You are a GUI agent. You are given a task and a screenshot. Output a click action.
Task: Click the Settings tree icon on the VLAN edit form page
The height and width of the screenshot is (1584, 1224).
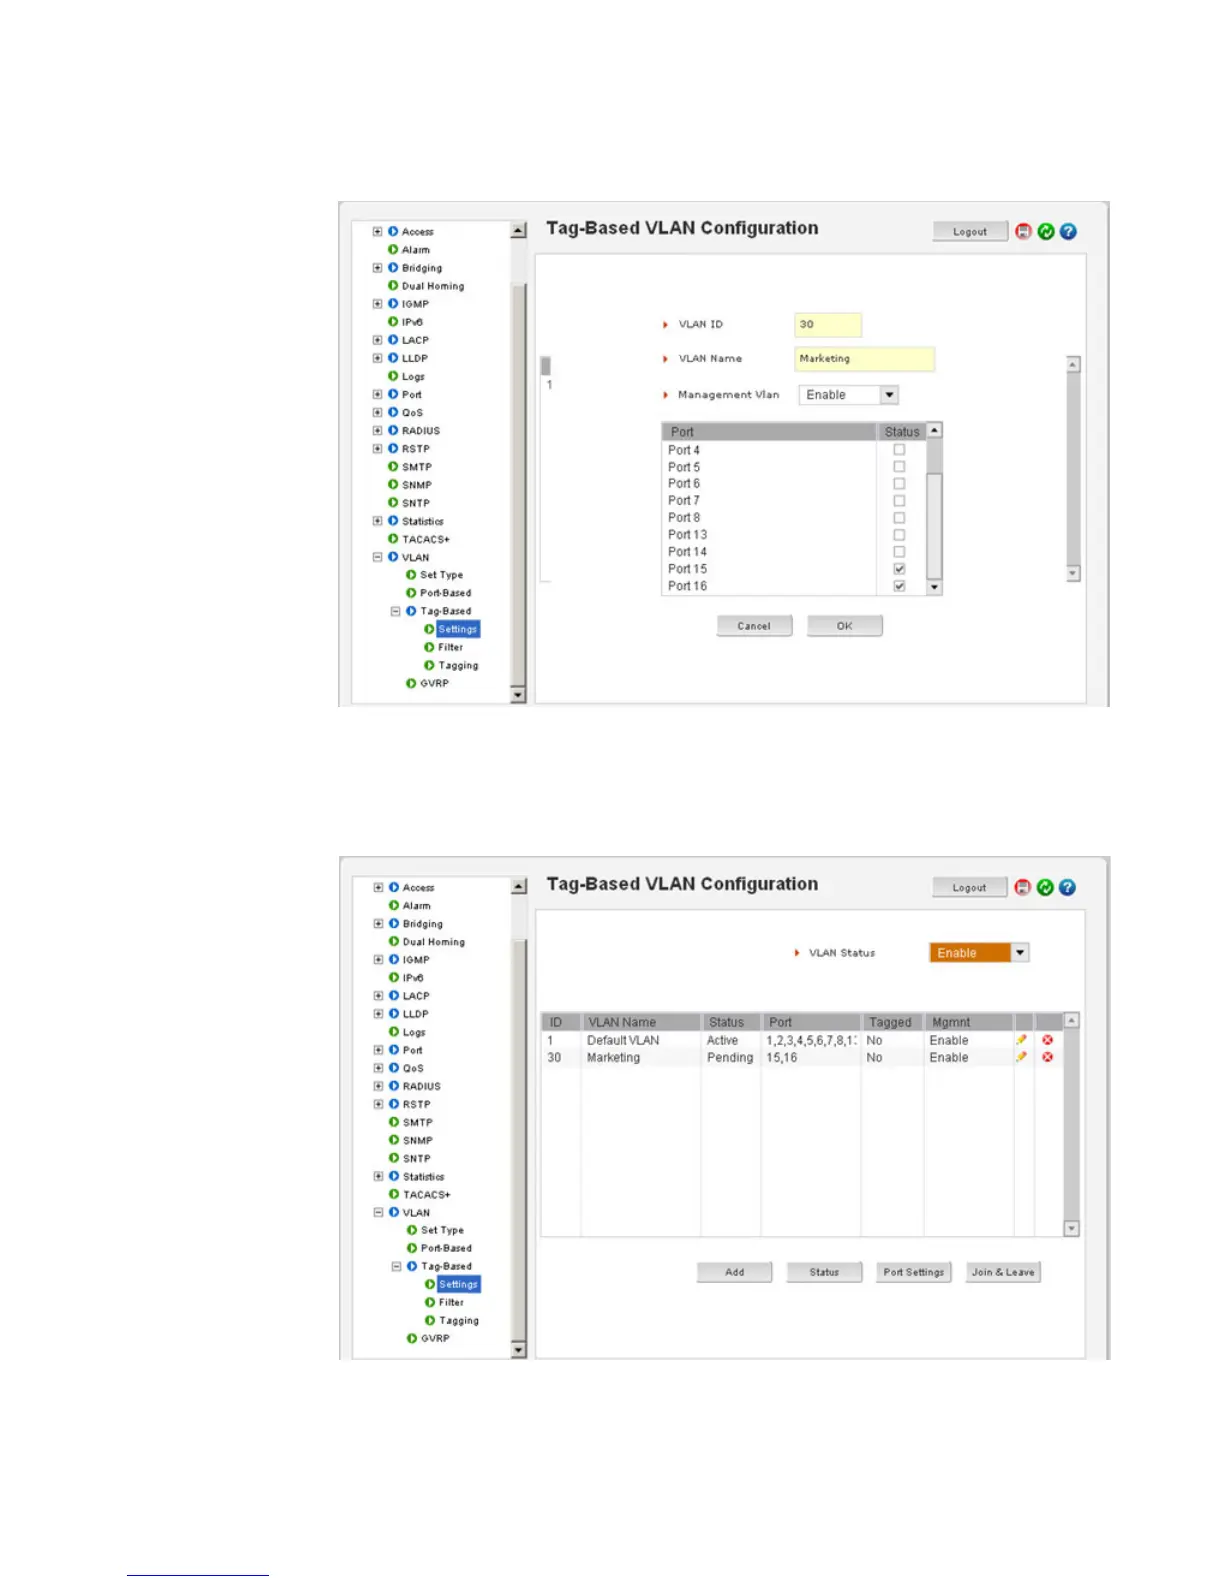point(429,629)
